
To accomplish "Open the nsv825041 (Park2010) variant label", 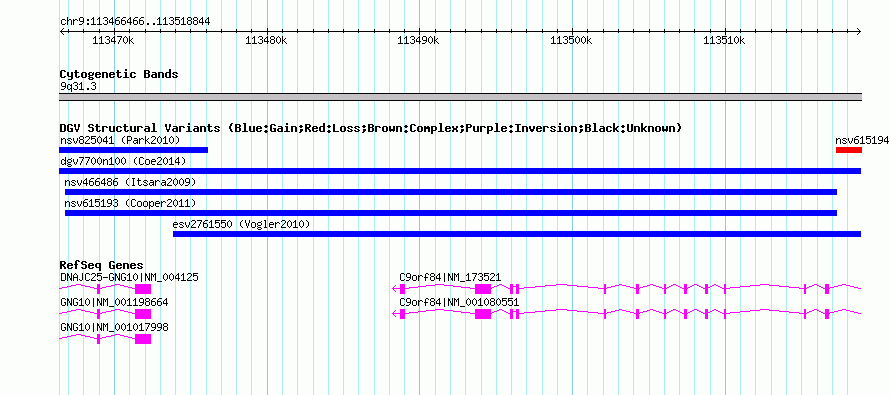I will click(120, 140).
